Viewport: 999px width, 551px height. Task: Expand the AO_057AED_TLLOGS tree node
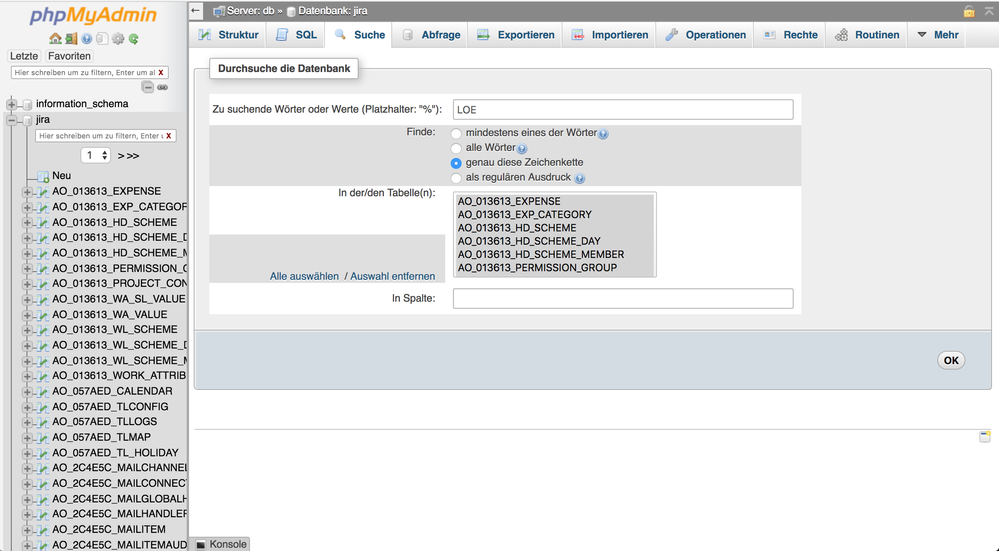click(27, 422)
